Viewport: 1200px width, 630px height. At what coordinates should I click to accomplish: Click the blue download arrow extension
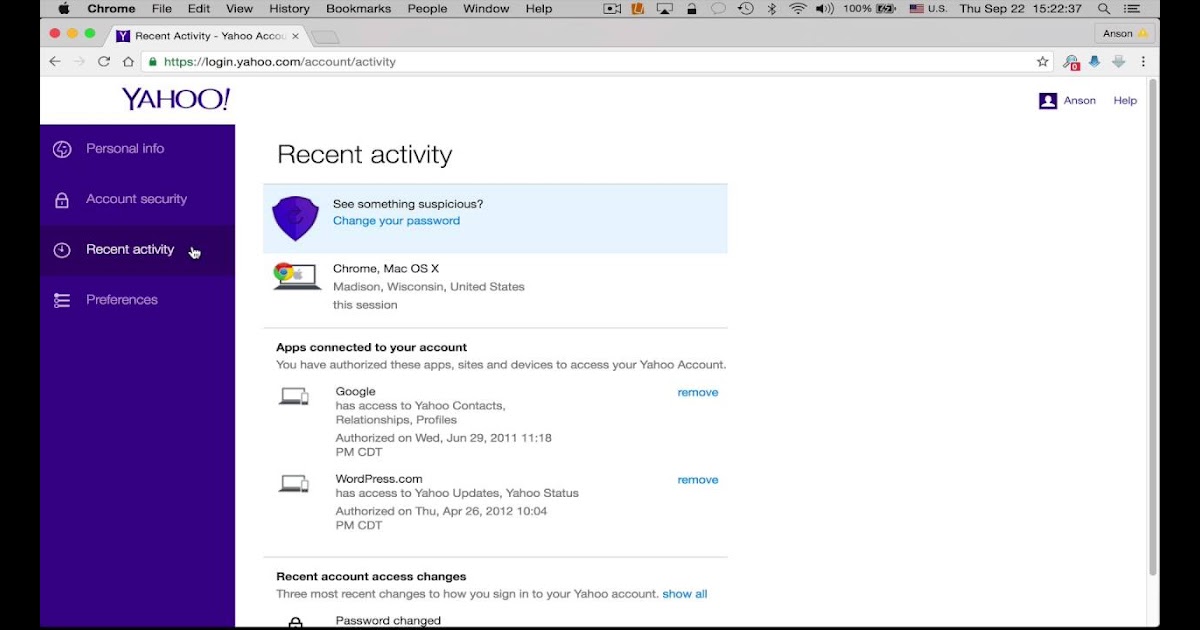point(1094,62)
